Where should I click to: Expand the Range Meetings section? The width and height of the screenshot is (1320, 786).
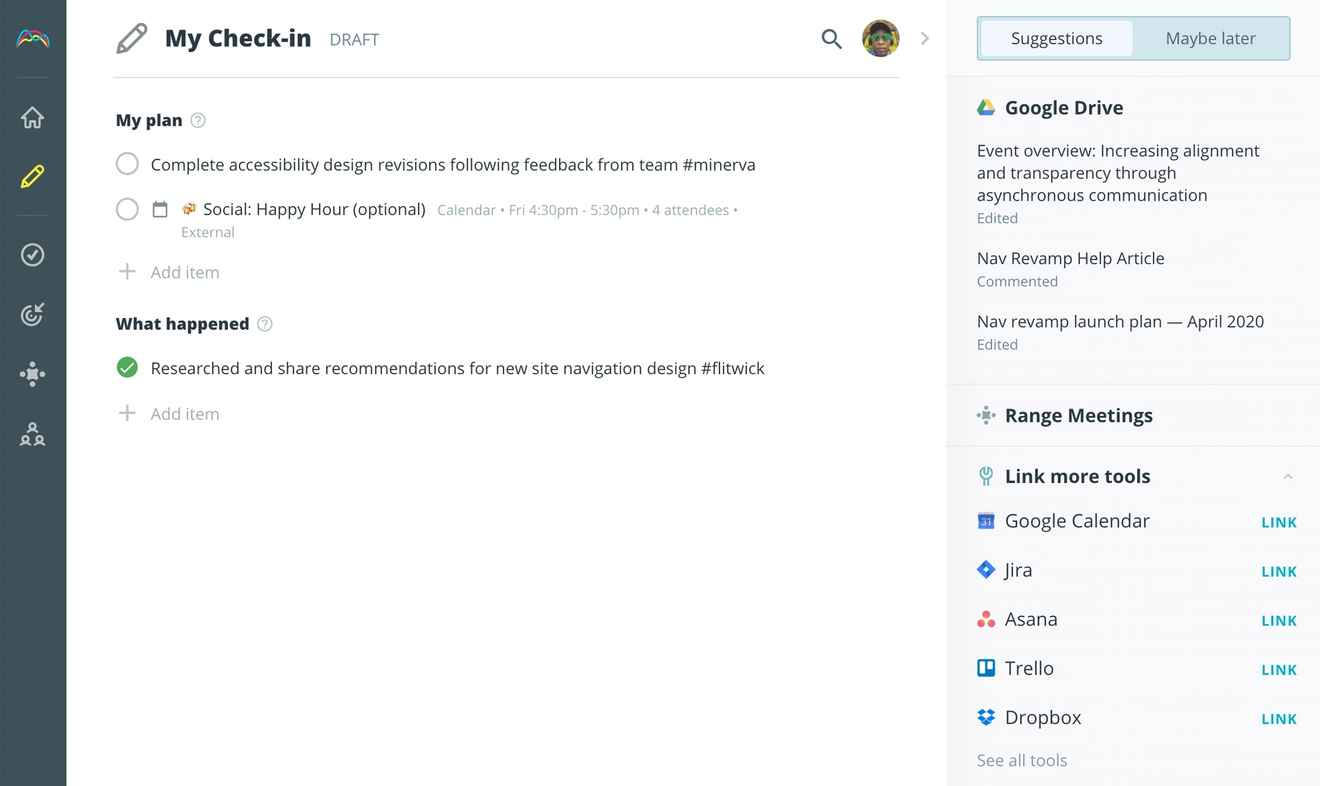click(1078, 415)
